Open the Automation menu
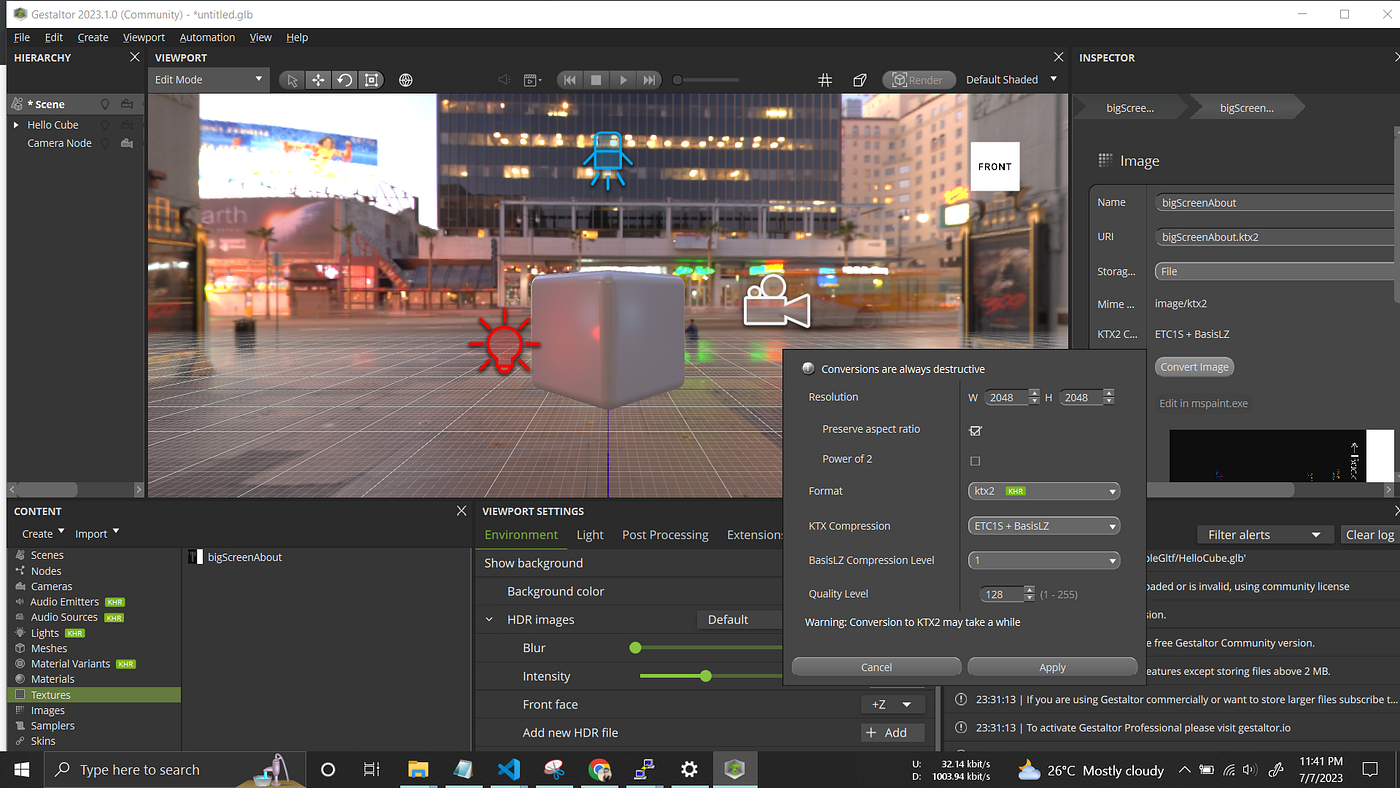The image size is (1400, 788). (x=207, y=37)
